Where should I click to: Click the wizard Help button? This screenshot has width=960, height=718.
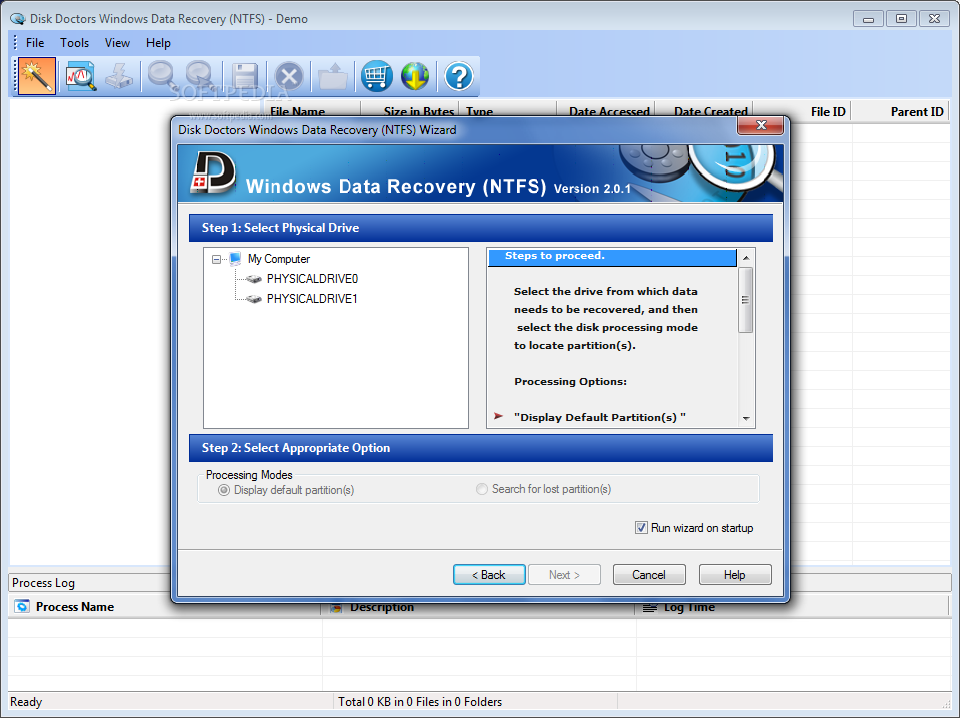(735, 575)
